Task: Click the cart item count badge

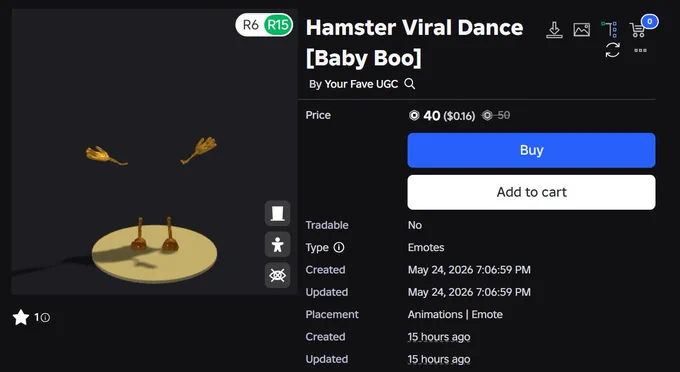Action: pos(649,21)
